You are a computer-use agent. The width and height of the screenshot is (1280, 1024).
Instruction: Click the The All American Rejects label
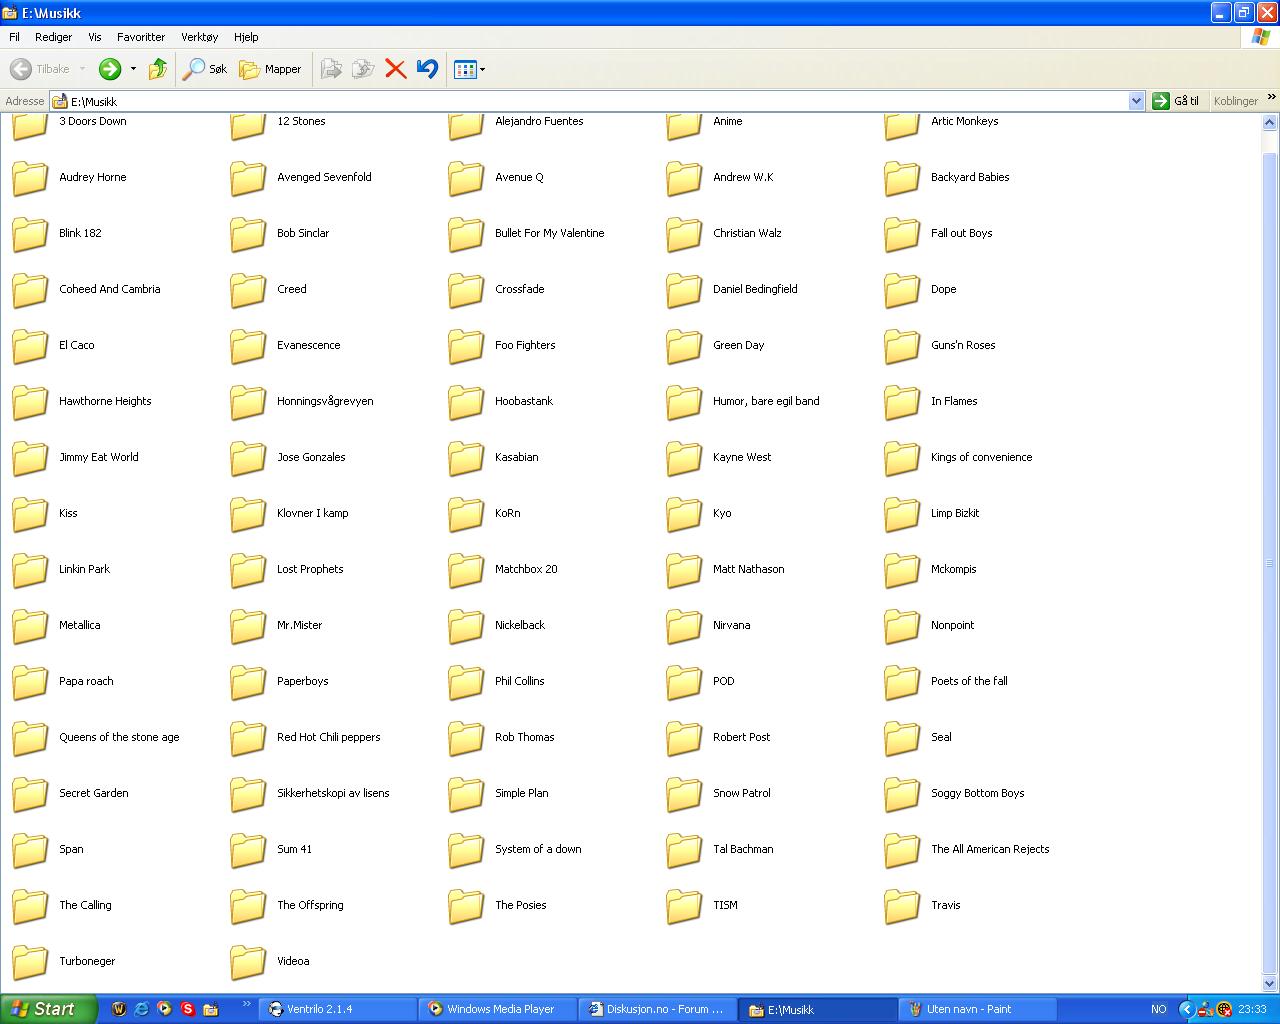click(x=990, y=849)
